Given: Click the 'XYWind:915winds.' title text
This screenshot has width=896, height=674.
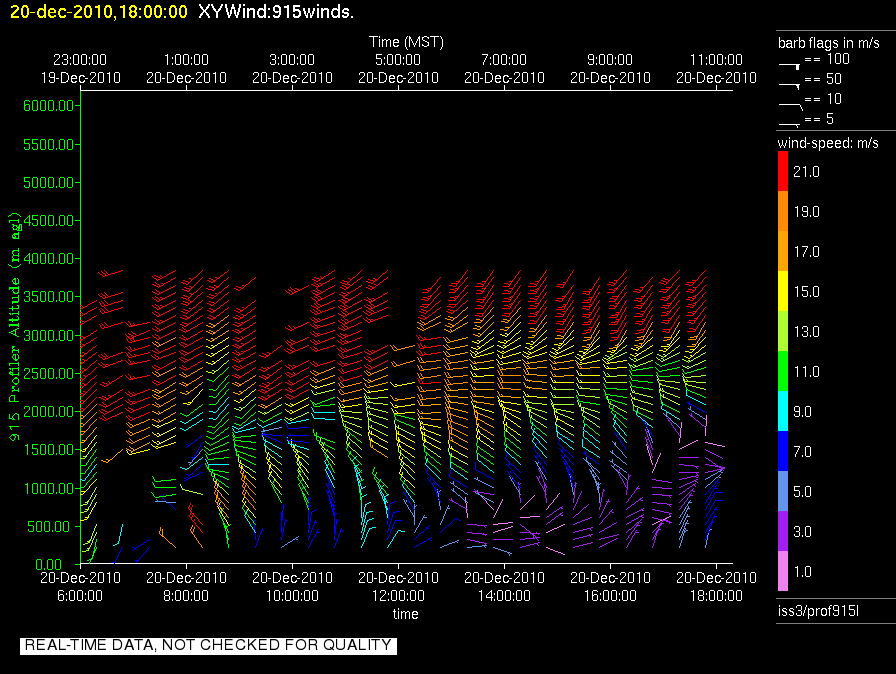Looking at the screenshot, I should click(x=276, y=12).
